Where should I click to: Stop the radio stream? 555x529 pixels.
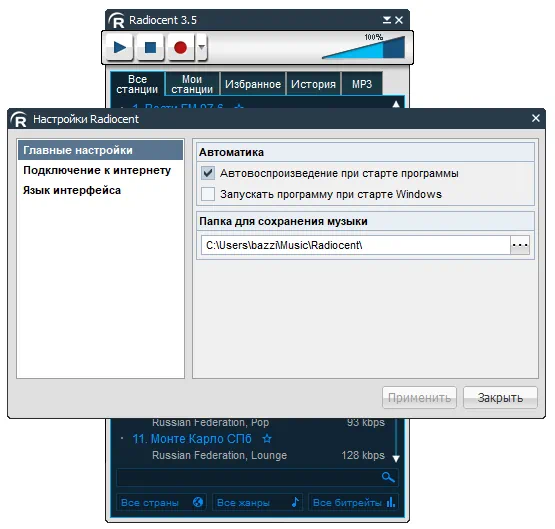tap(150, 47)
